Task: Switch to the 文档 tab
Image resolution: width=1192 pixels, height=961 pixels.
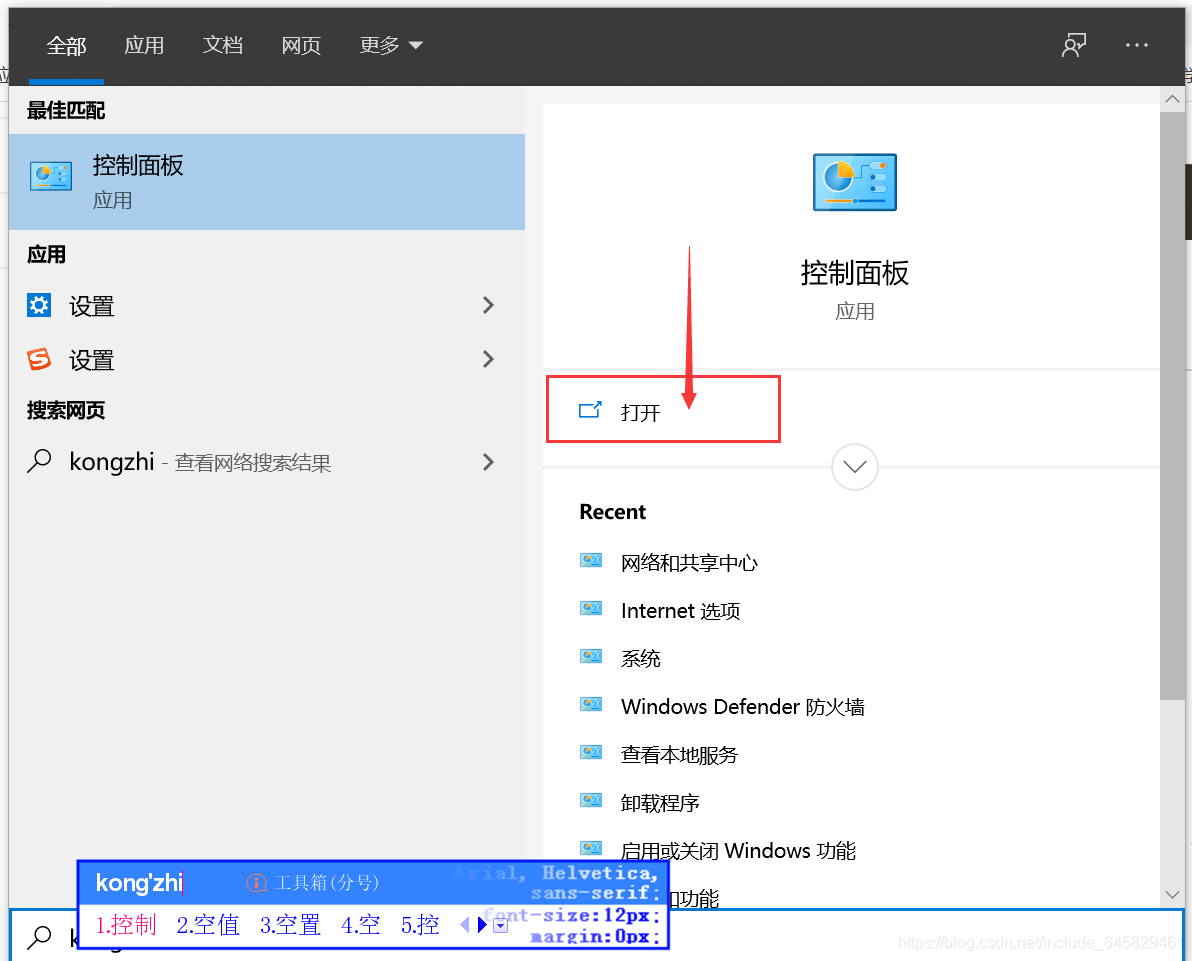Action: click(x=223, y=46)
